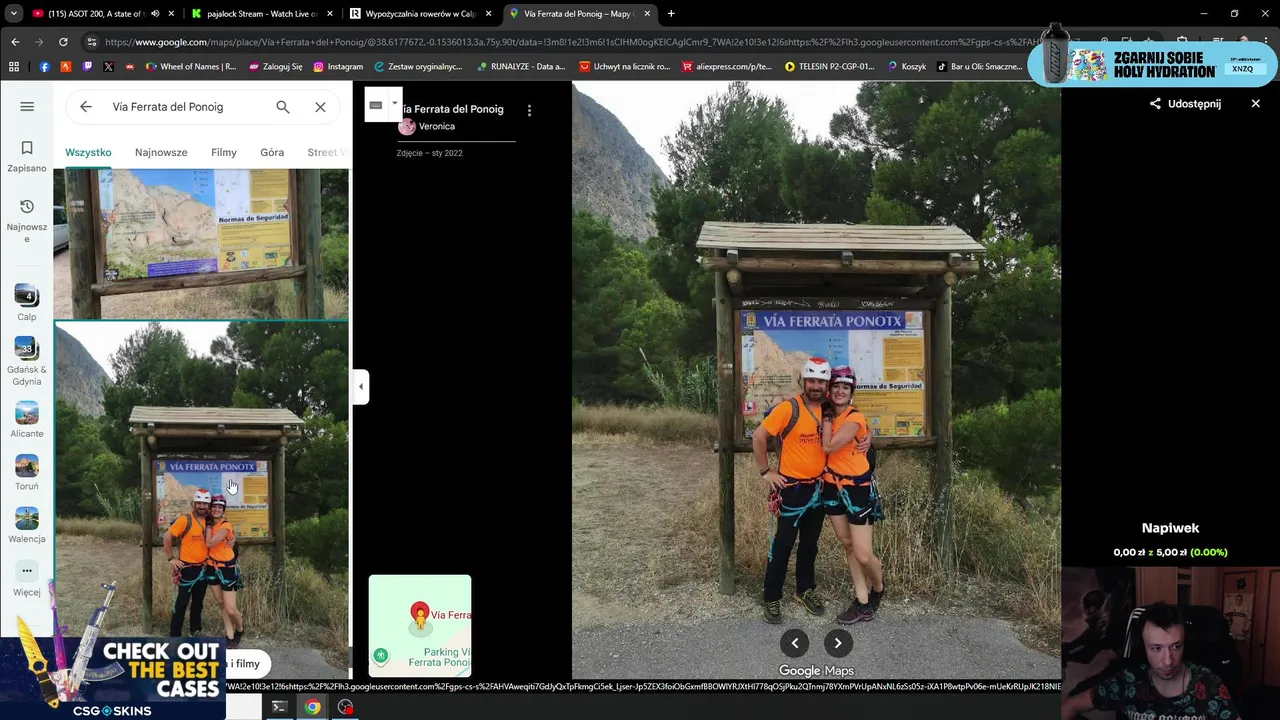1280x720 pixels.
Task: Open the Zapisano saved places
Action: (27, 156)
